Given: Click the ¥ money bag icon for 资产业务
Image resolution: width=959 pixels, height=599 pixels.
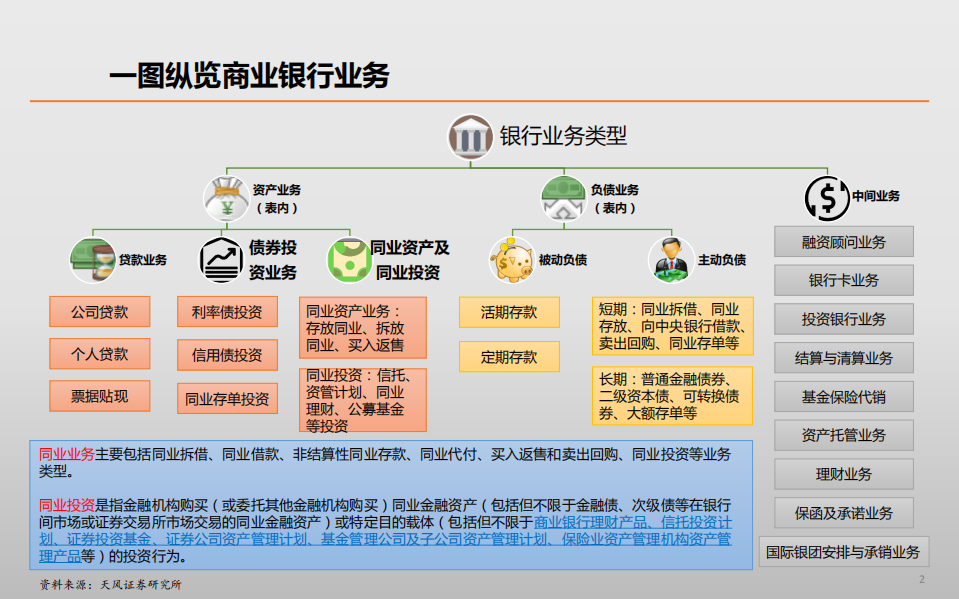Looking at the screenshot, I should [226, 196].
